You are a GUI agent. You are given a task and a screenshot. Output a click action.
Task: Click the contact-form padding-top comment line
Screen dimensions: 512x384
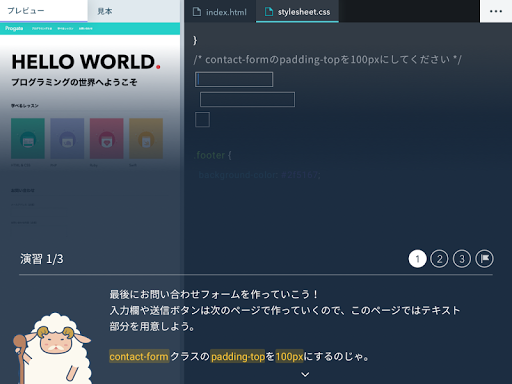pos(327,60)
